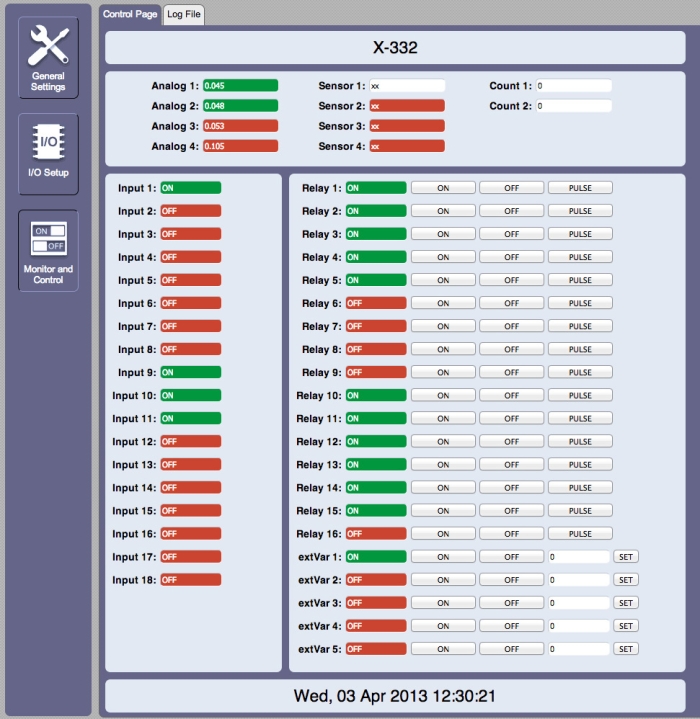Screen dimensions: 700x719
Task: Click the extVar 5 label
Action: click(320, 649)
